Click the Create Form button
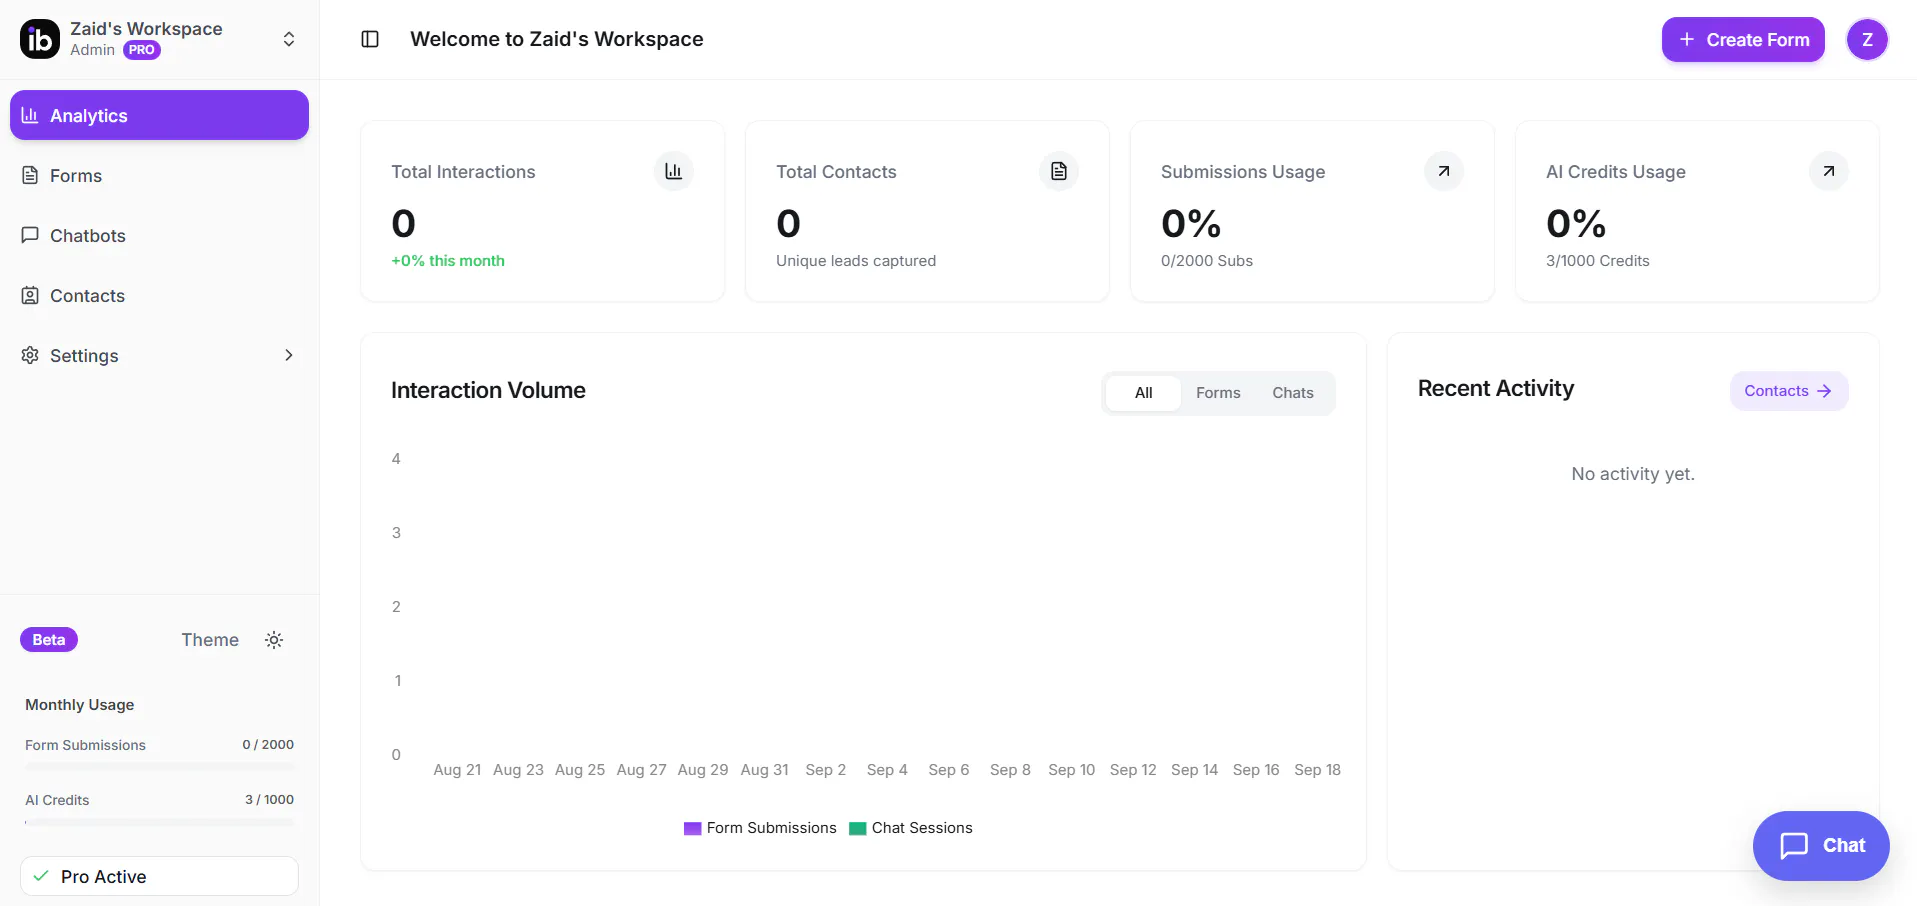 coord(1743,40)
